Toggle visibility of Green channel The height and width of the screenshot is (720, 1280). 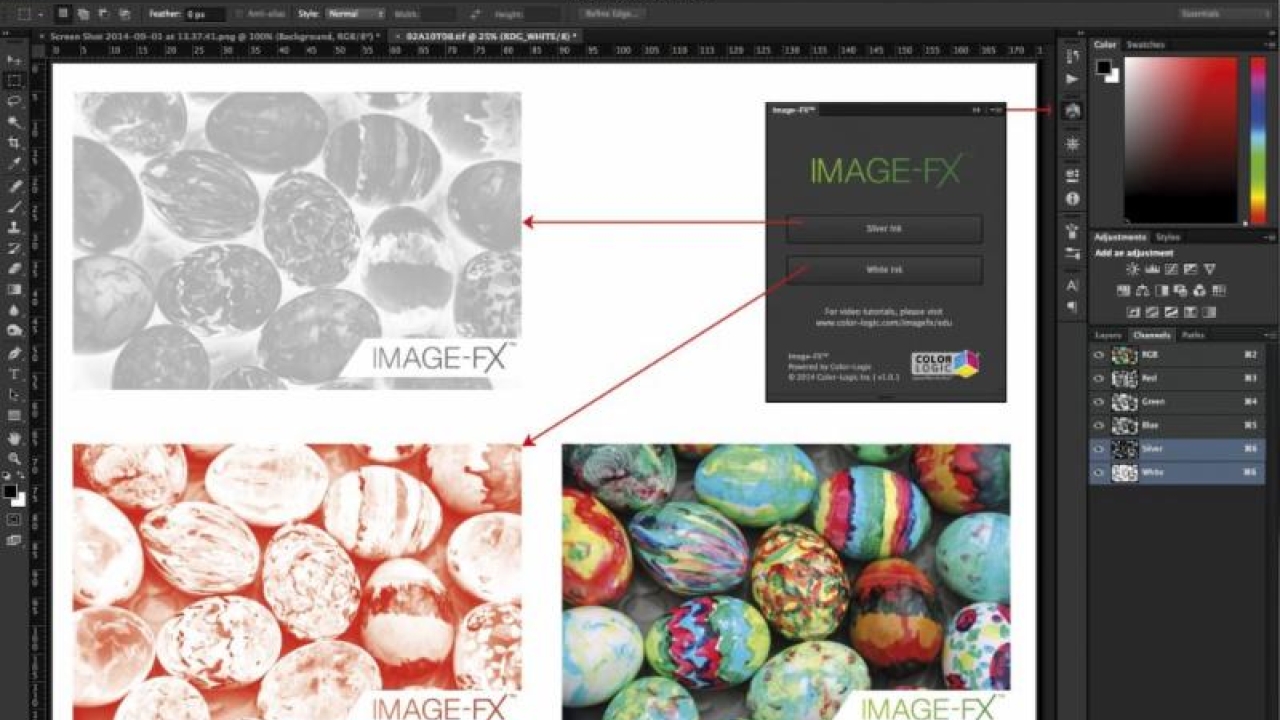click(1098, 402)
